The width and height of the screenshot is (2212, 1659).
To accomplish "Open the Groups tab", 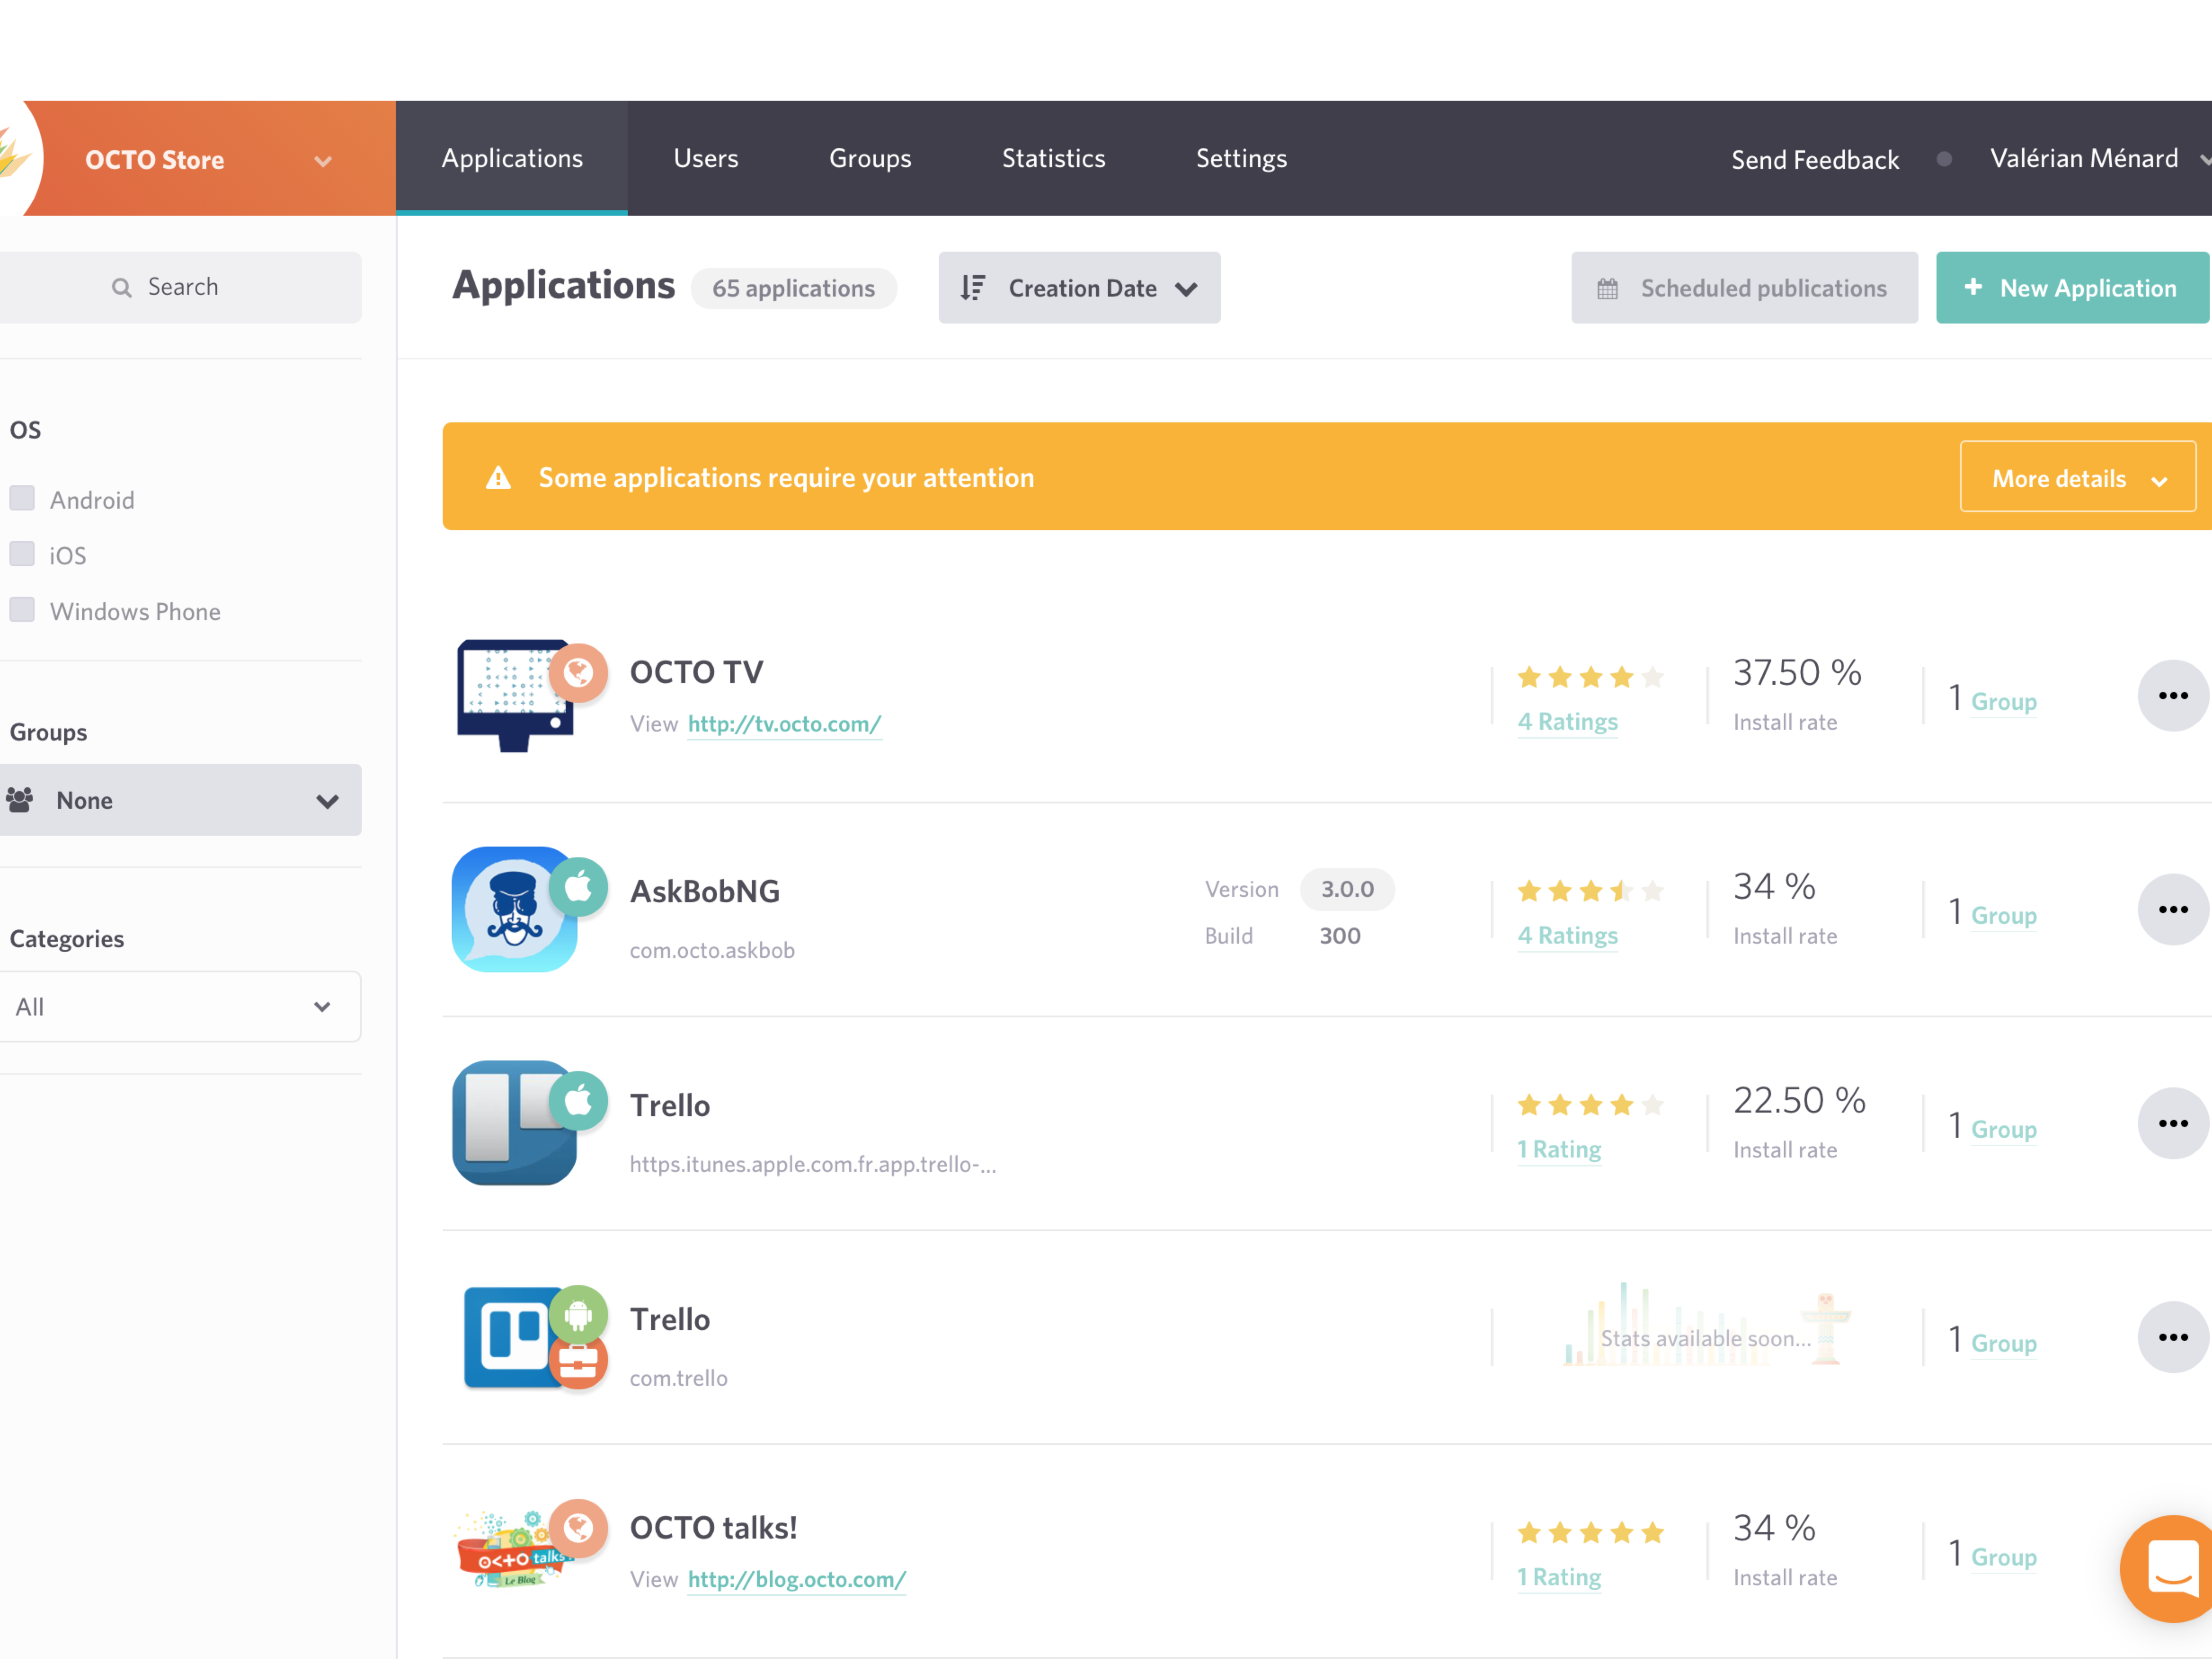I will [x=870, y=158].
